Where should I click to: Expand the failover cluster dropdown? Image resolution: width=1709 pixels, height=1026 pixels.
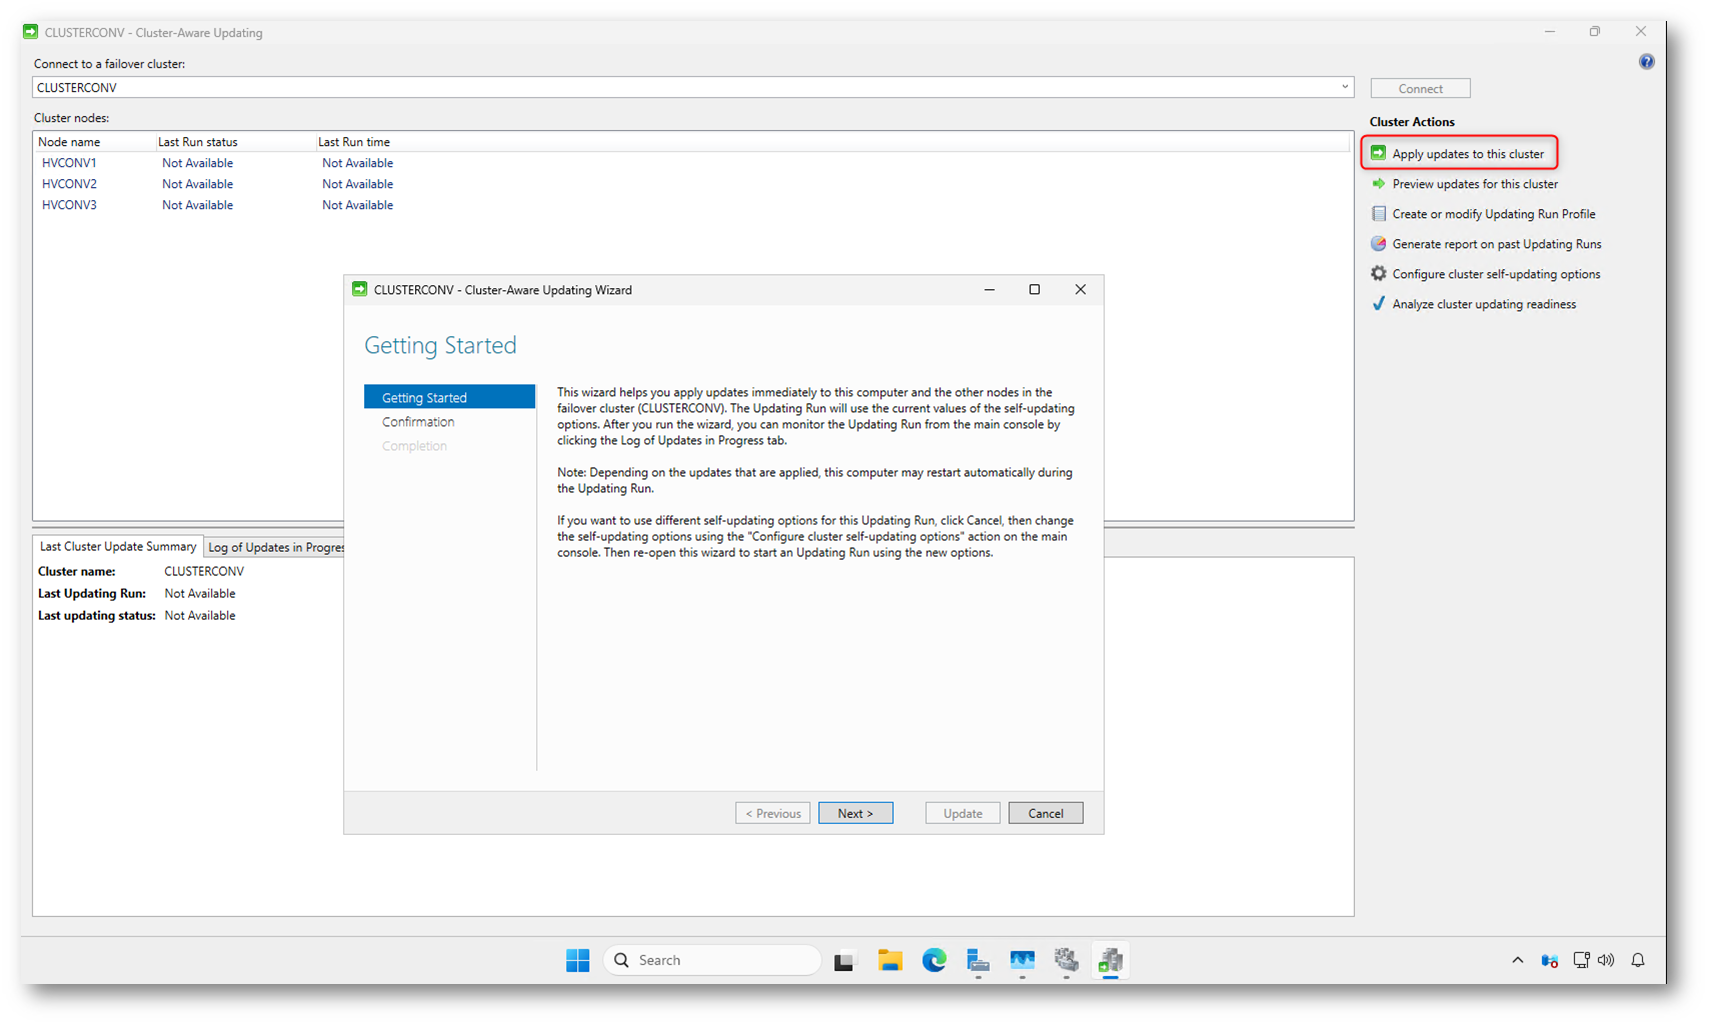pos(1344,87)
